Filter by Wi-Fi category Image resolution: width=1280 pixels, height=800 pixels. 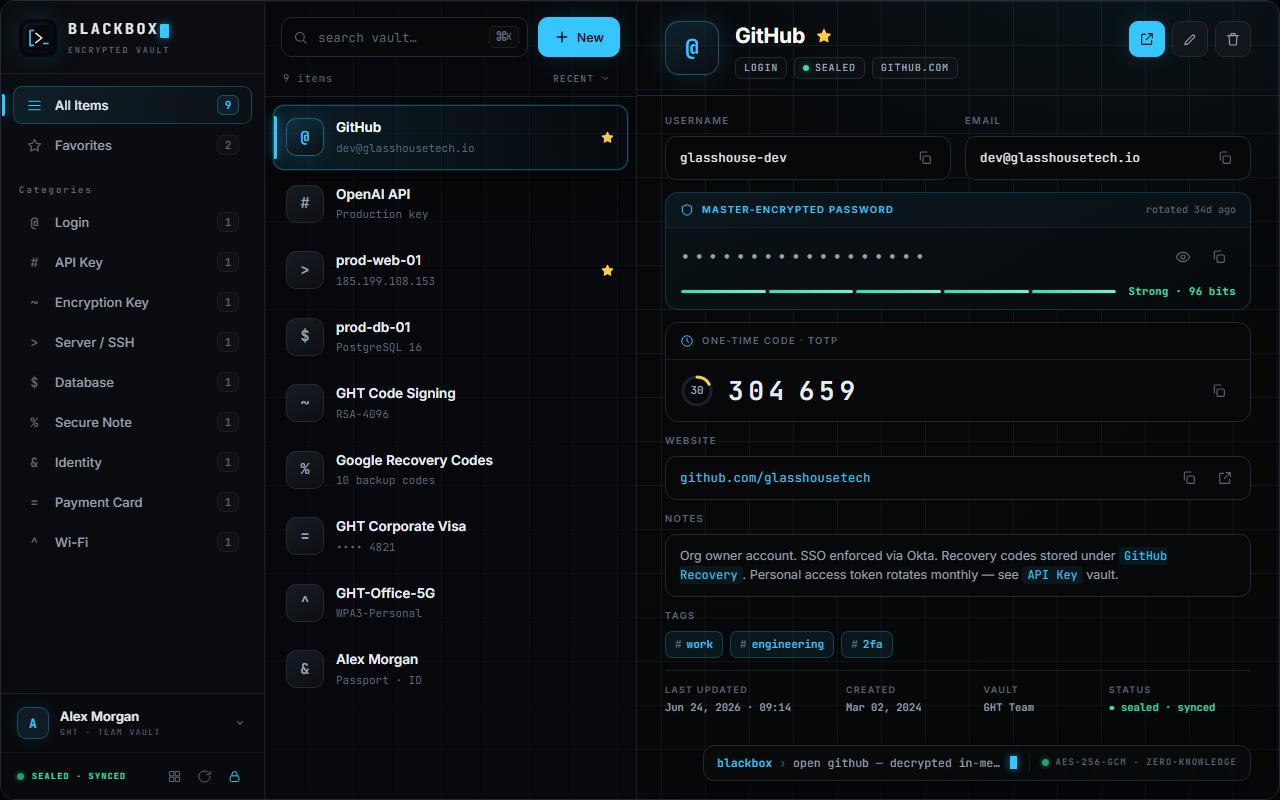(x=132, y=542)
